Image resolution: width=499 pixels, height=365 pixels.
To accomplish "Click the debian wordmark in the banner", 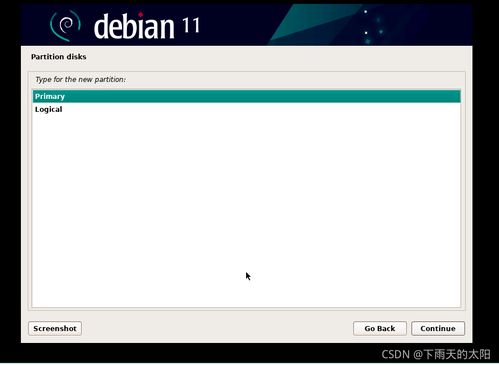I will 134,26.
